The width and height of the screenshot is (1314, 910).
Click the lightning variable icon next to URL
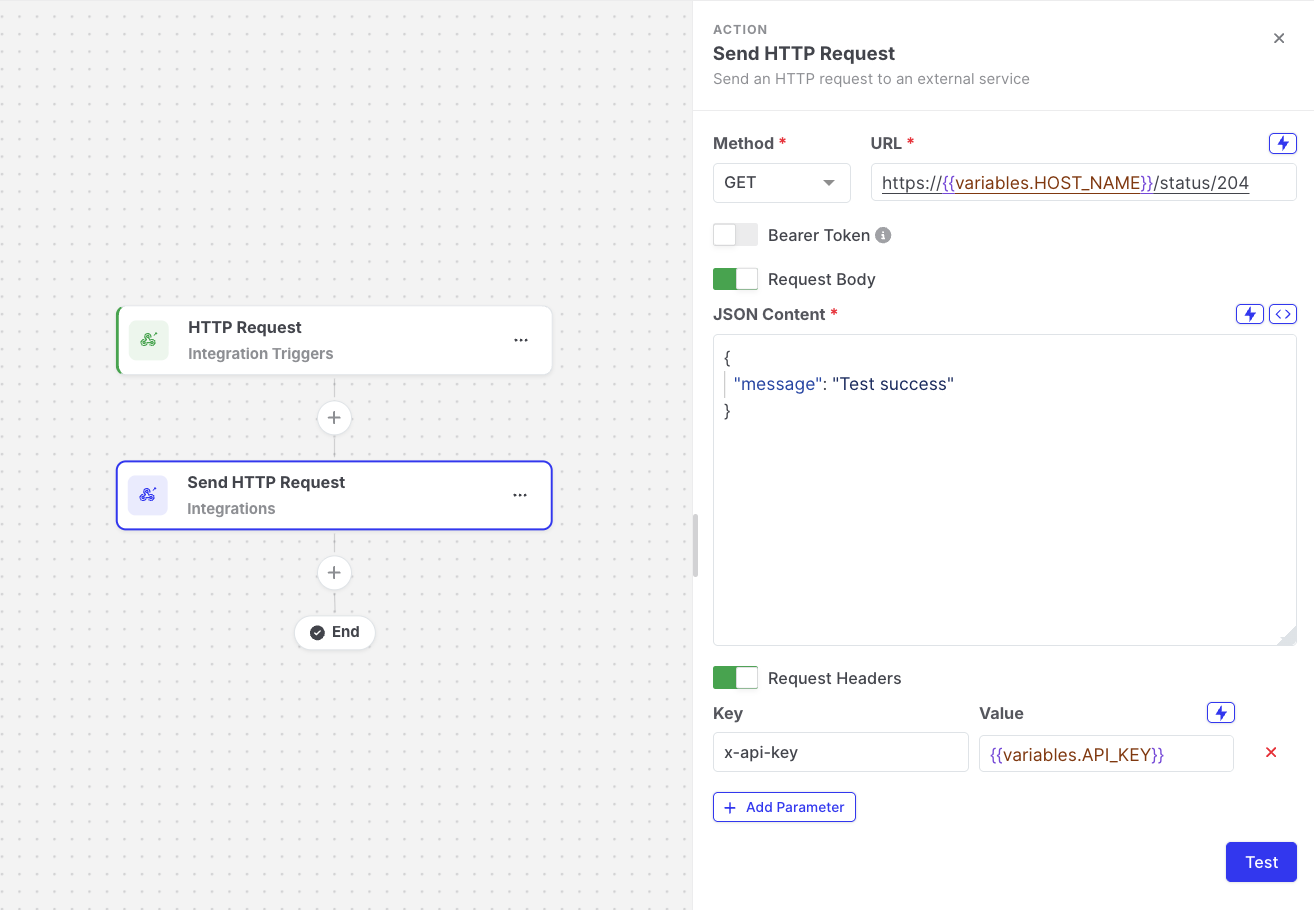[x=1283, y=143]
